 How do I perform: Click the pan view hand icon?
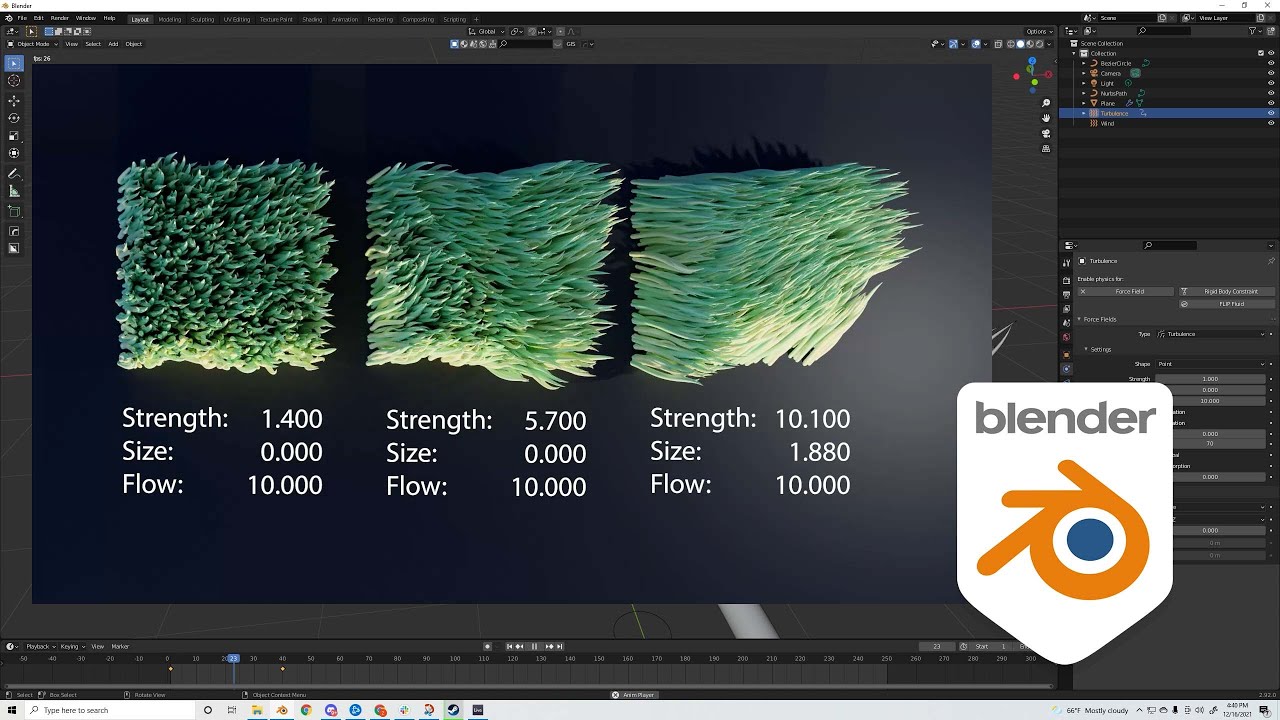click(x=1046, y=118)
